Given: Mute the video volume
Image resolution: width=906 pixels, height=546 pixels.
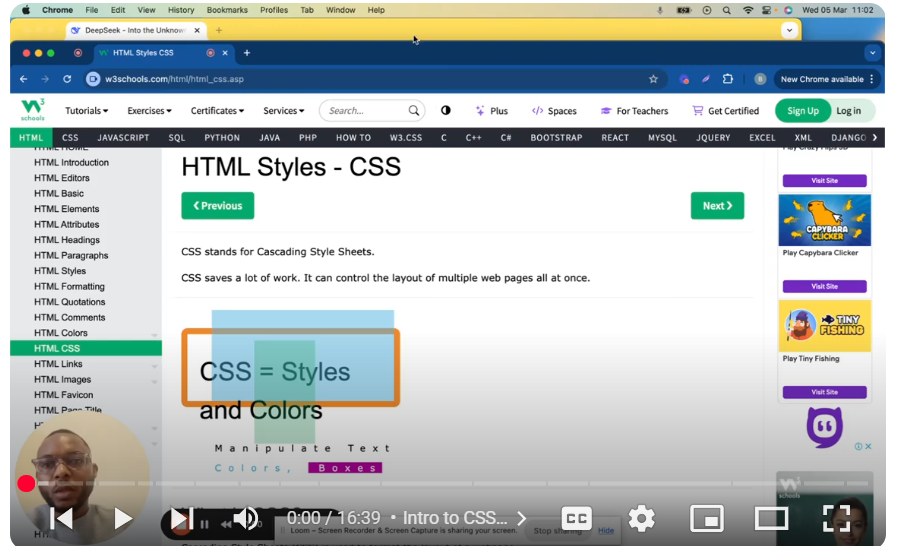Looking at the screenshot, I should (x=245, y=518).
